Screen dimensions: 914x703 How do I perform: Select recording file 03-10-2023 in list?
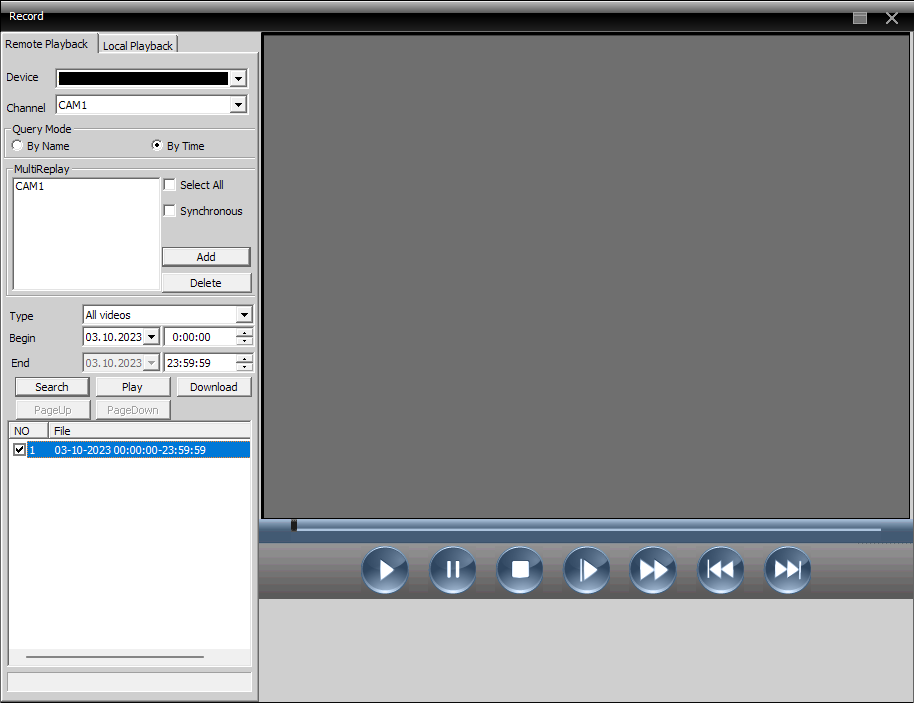click(x=130, y=451)
